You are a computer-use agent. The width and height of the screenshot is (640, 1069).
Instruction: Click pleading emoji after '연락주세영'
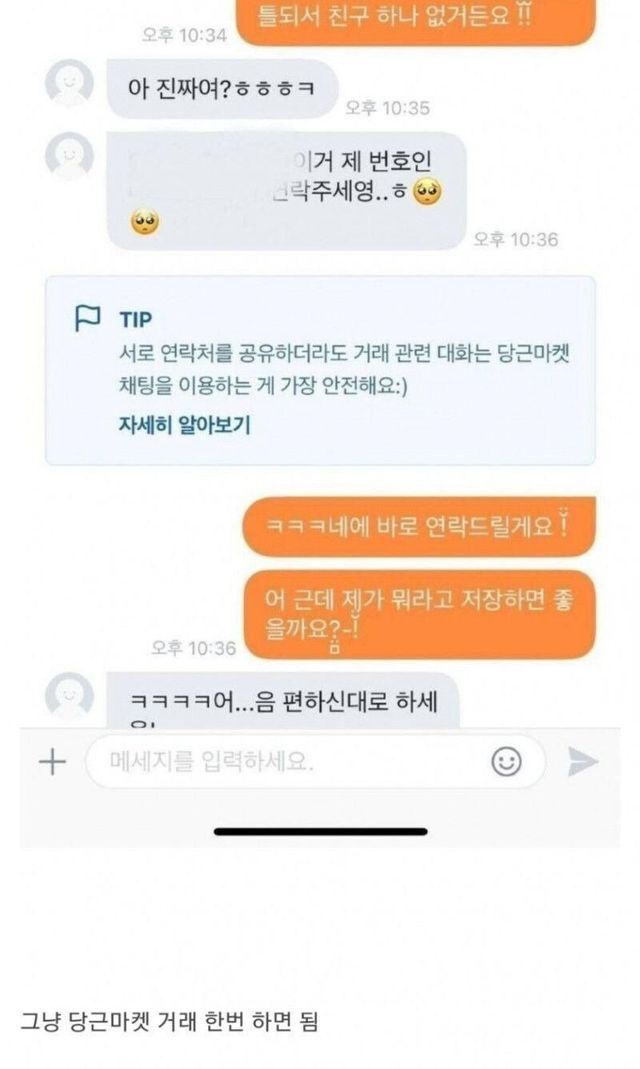[427, 192]
